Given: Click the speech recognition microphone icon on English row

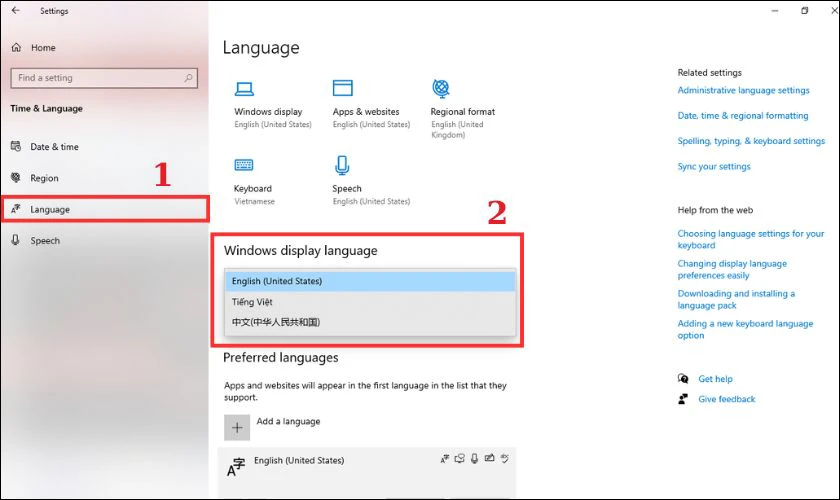Looking at the screenshot, I should point(475,459).
